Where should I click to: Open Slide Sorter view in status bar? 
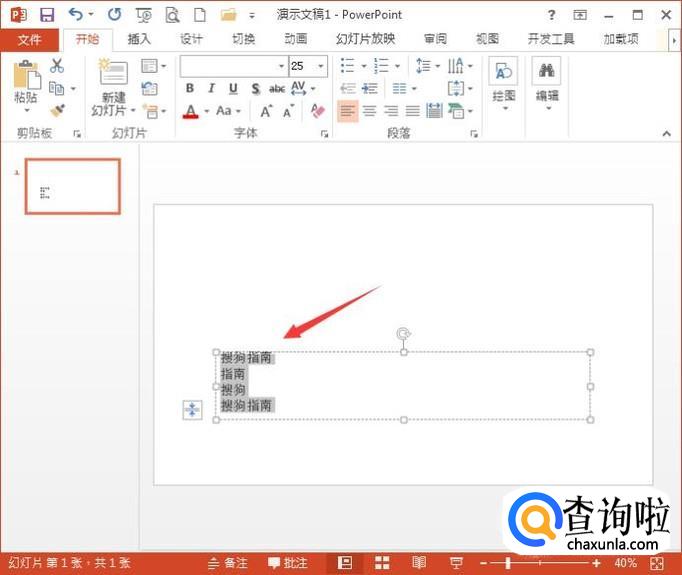[x=382, y=563]
